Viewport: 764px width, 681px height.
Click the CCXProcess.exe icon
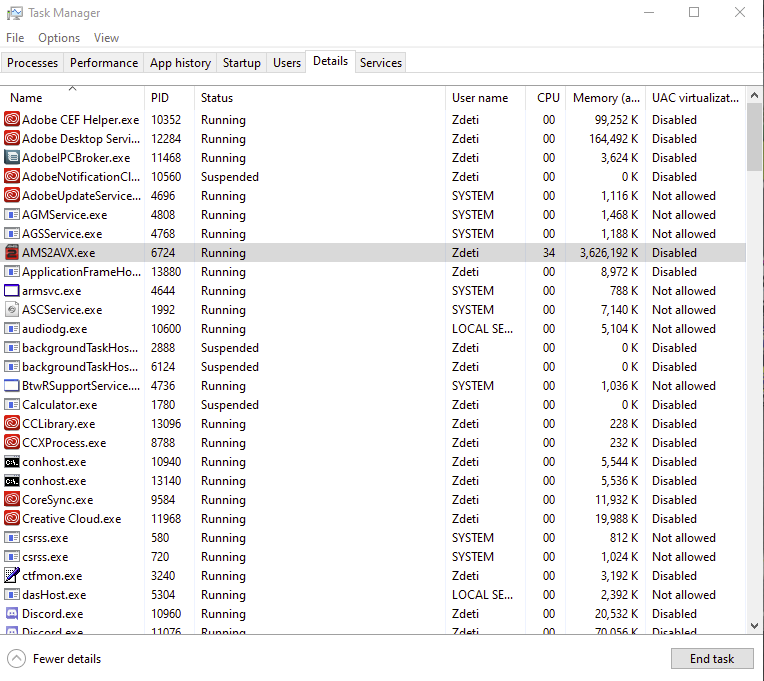point(12,442)
